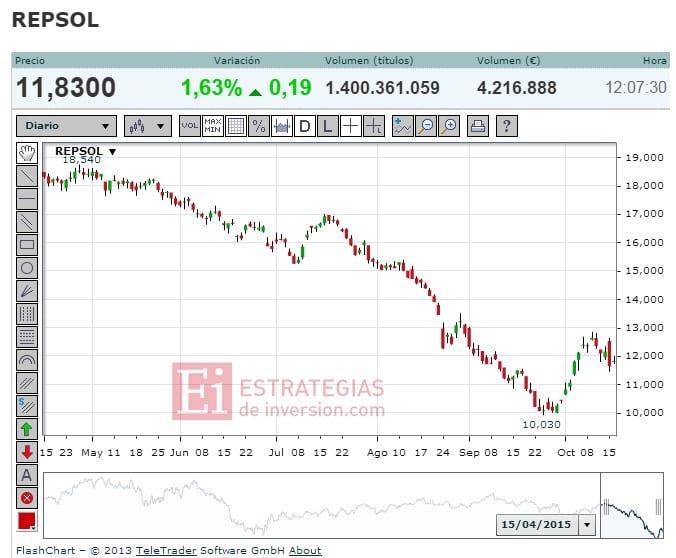The width and height of the screenshot is (676, 558).
Task: Click the Variación column header
Action: 237,60
